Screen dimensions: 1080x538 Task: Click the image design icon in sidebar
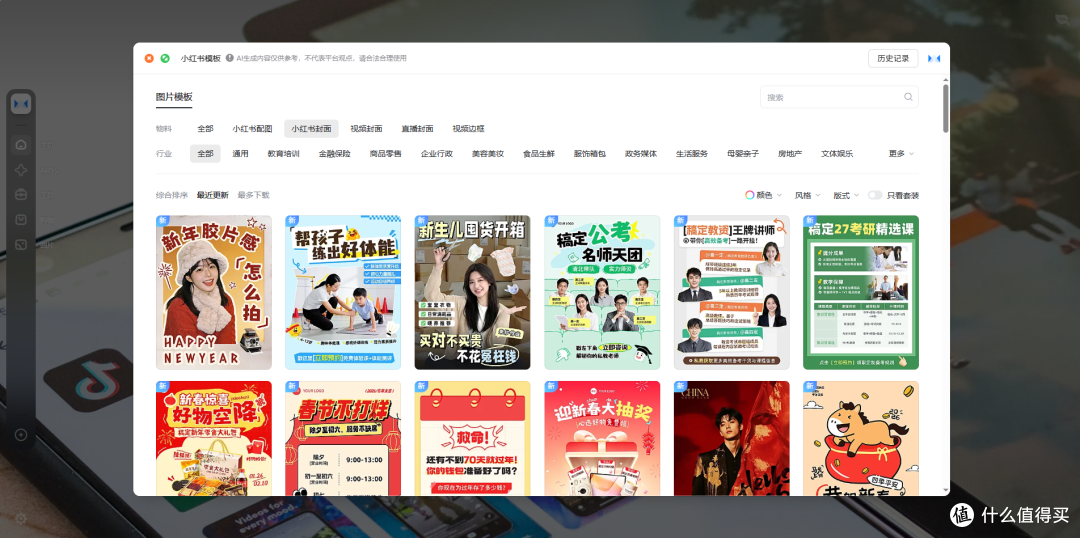pyautogui.click(x=21, y=245)
